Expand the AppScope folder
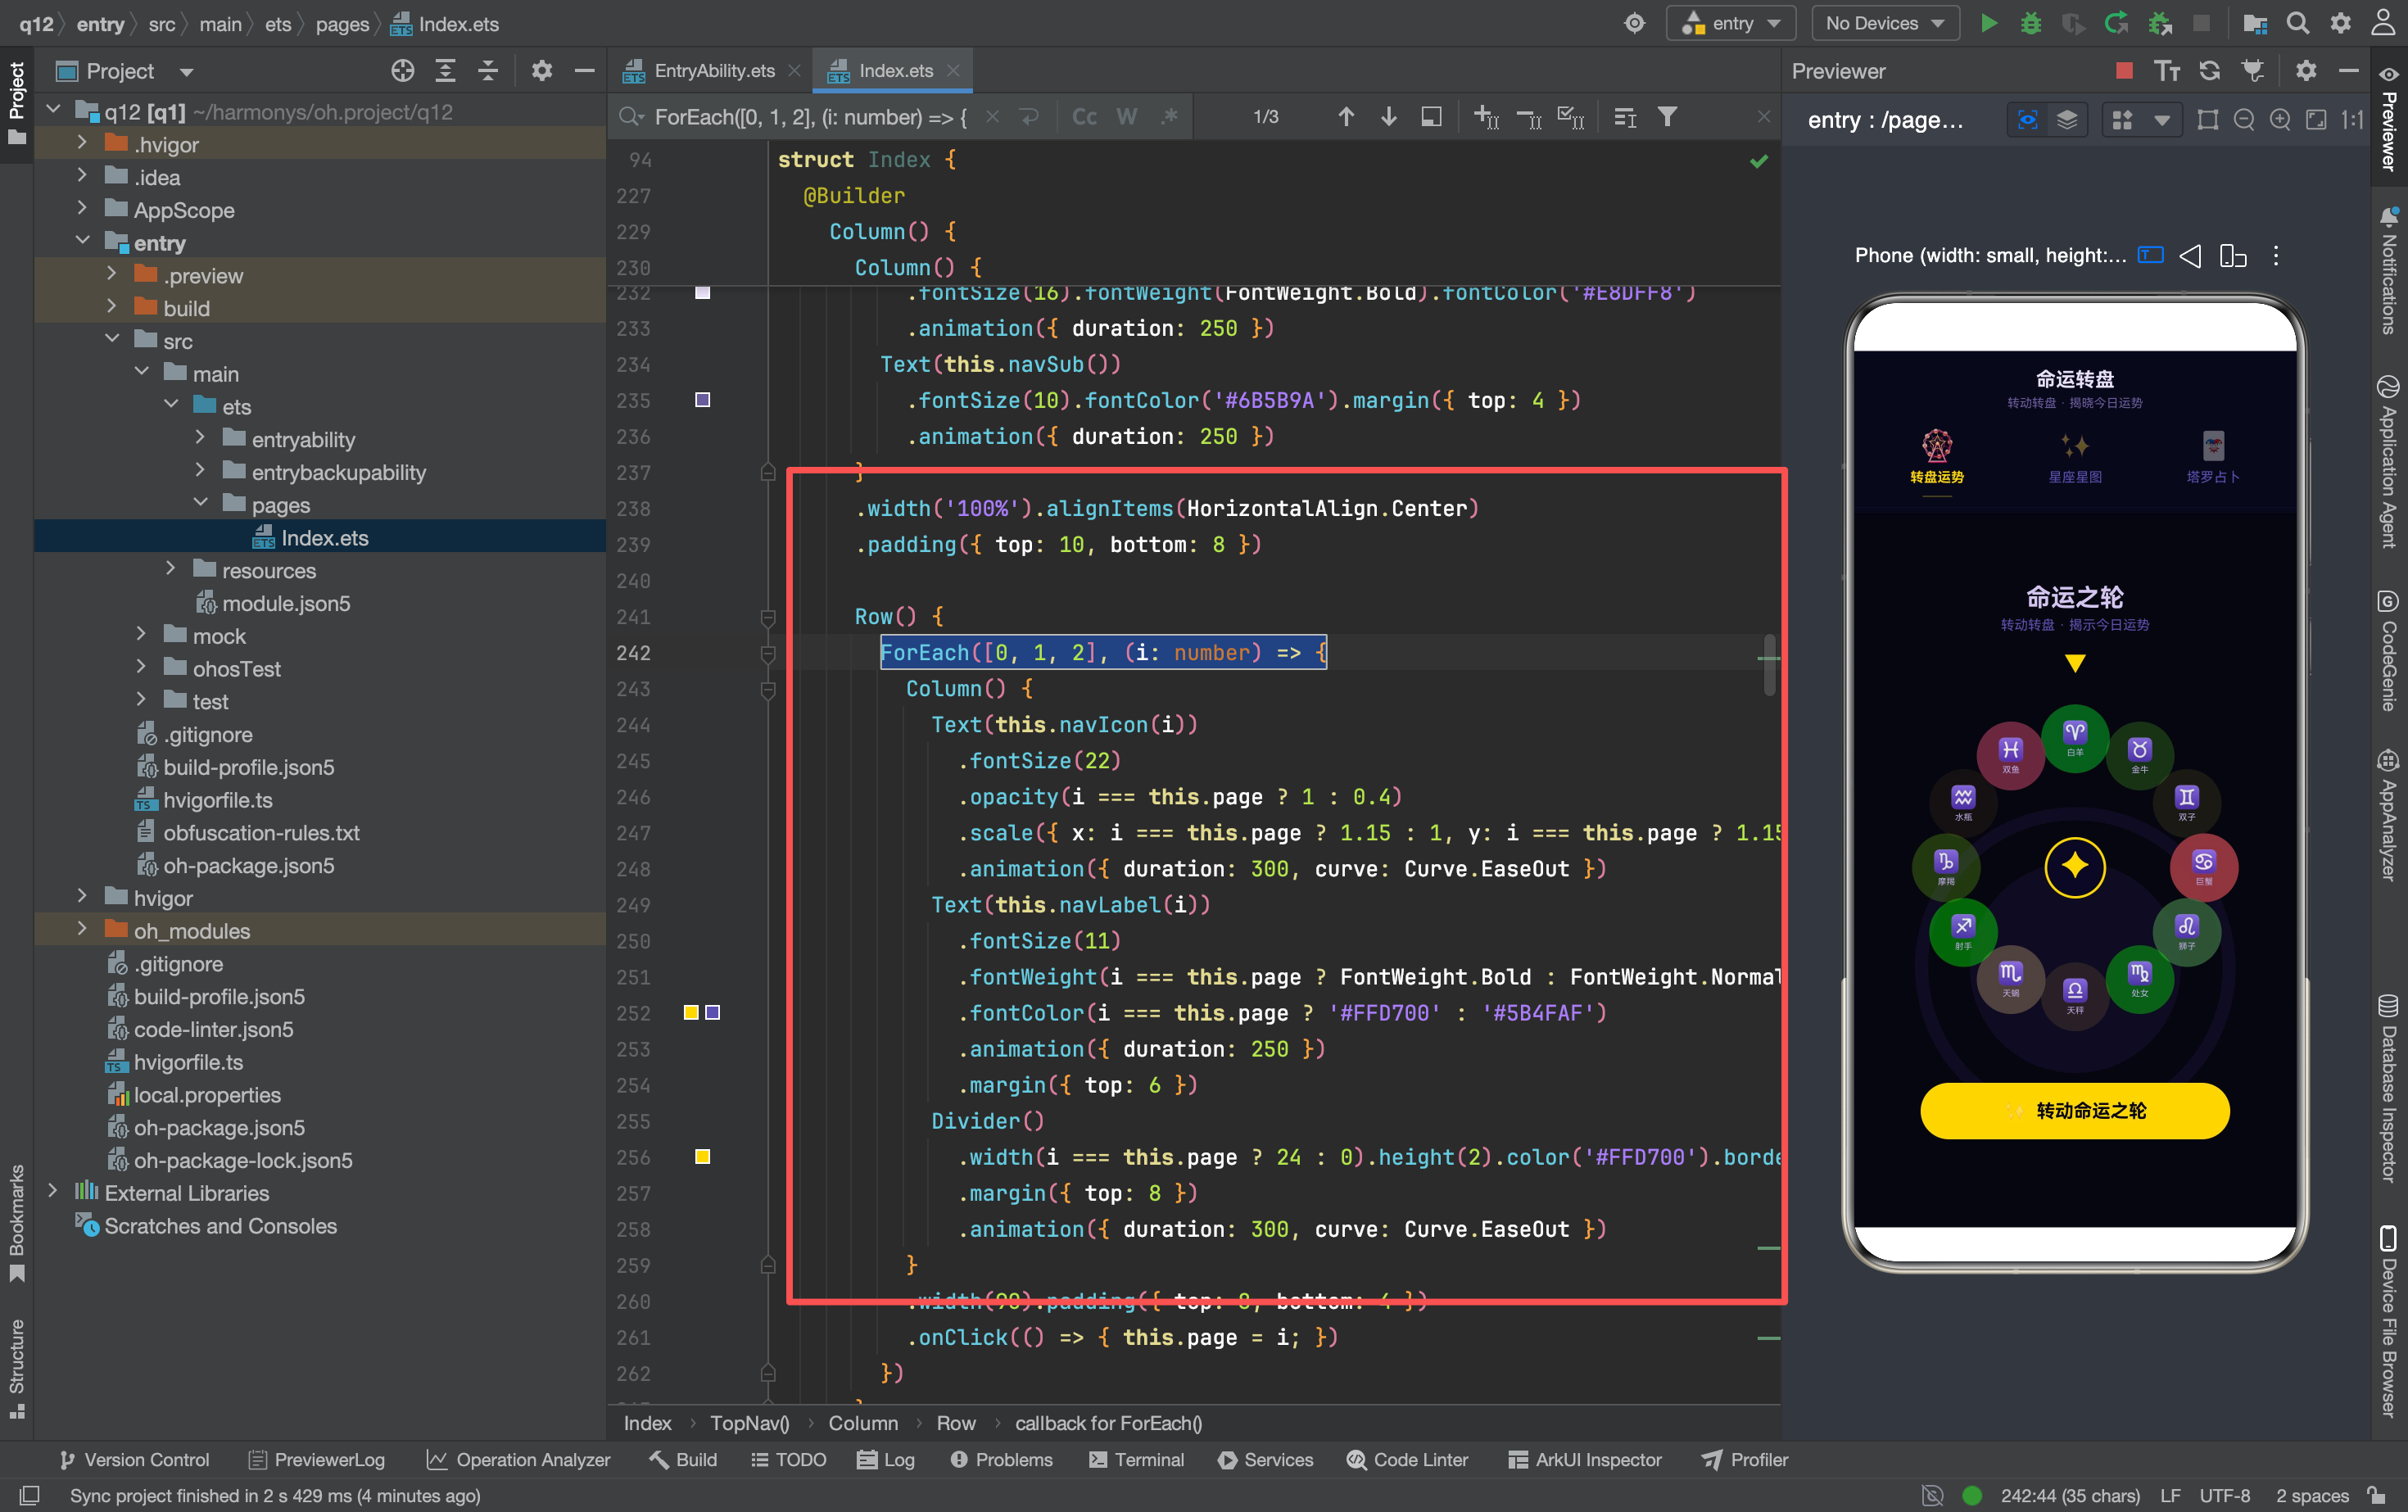The image size is (2408, 1512). 82,210
